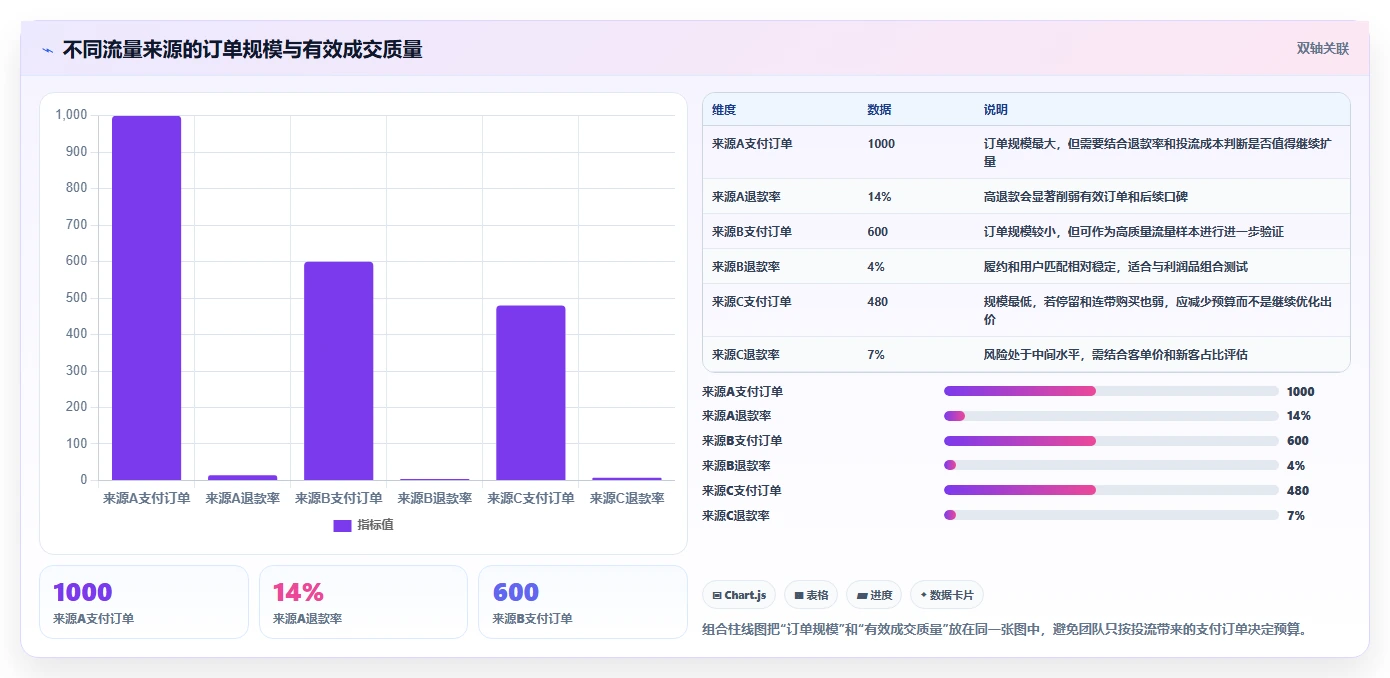1390x678 pixels.
Task: Click progress value 480 beside 来源C支付订单
Action: coord(1298,490)
